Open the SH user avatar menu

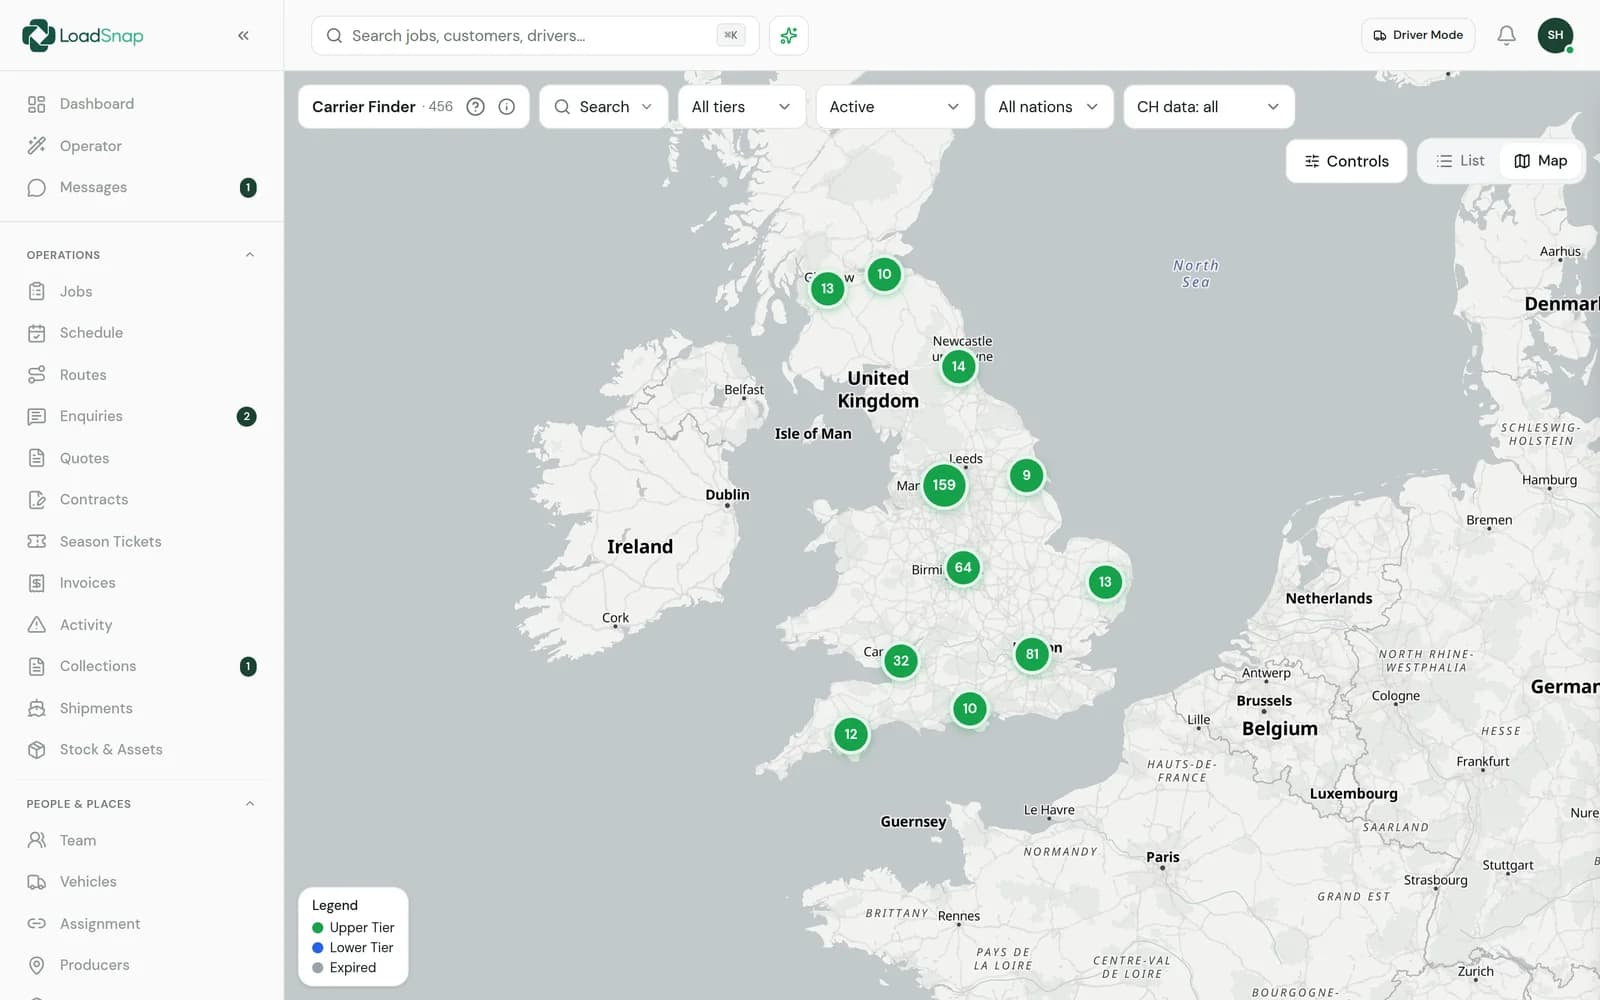pyautogui.click(x=1555, y=35)
